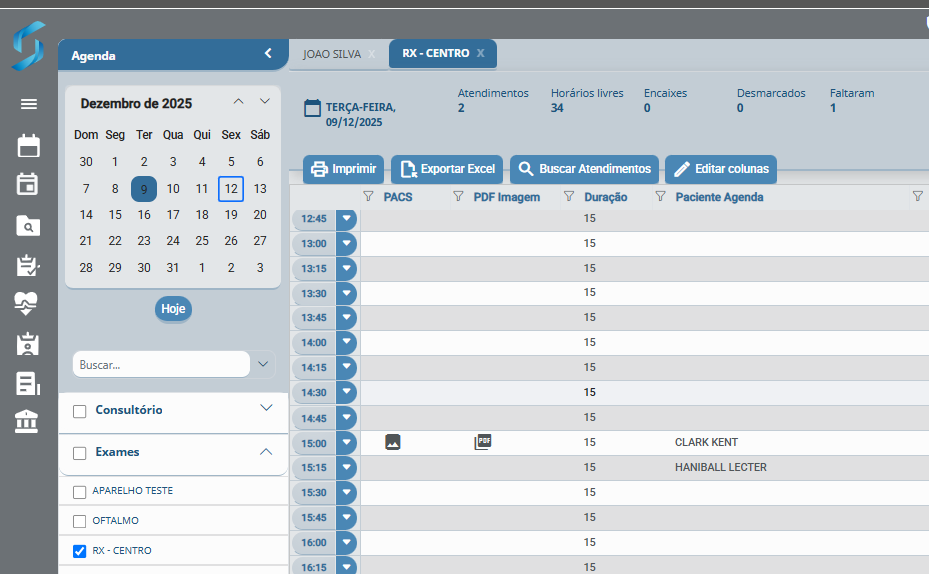This screenshot has height=574, width=929.
Task: Open the PDF image icon at 15:00
Action: pos(483,441)
